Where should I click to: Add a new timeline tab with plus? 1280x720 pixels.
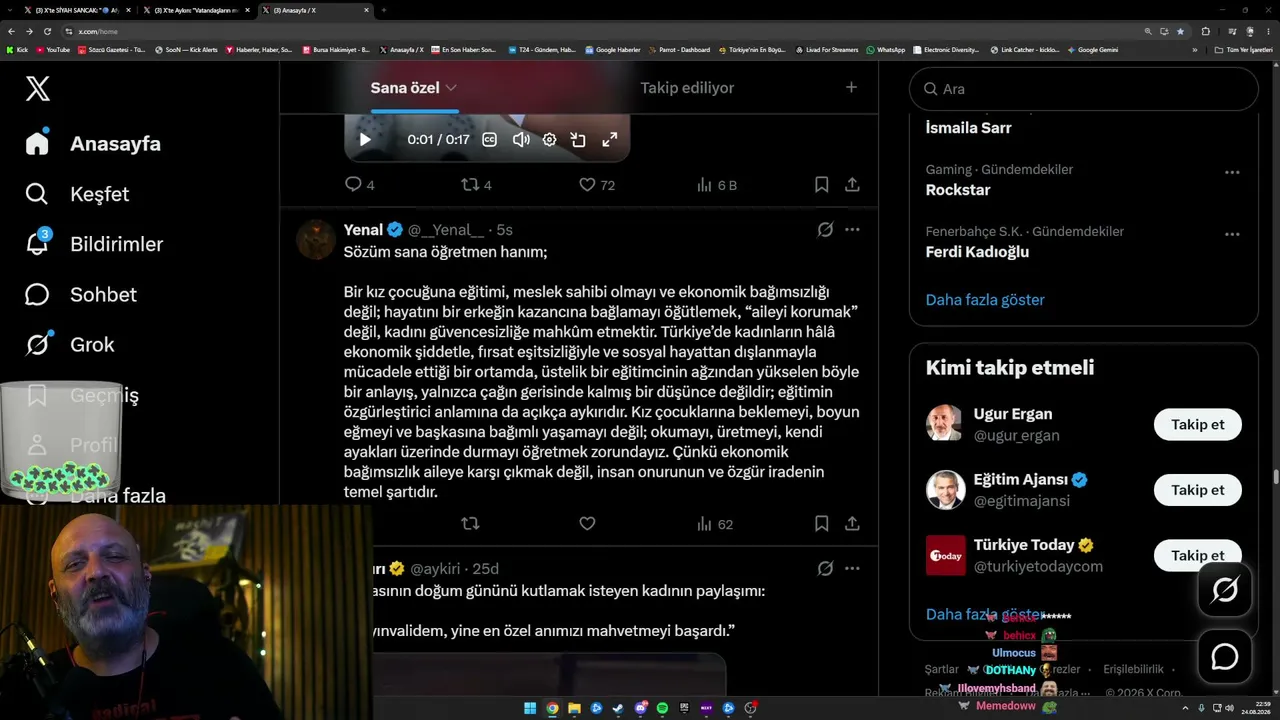pyautogui.click(x=851, y=87)
